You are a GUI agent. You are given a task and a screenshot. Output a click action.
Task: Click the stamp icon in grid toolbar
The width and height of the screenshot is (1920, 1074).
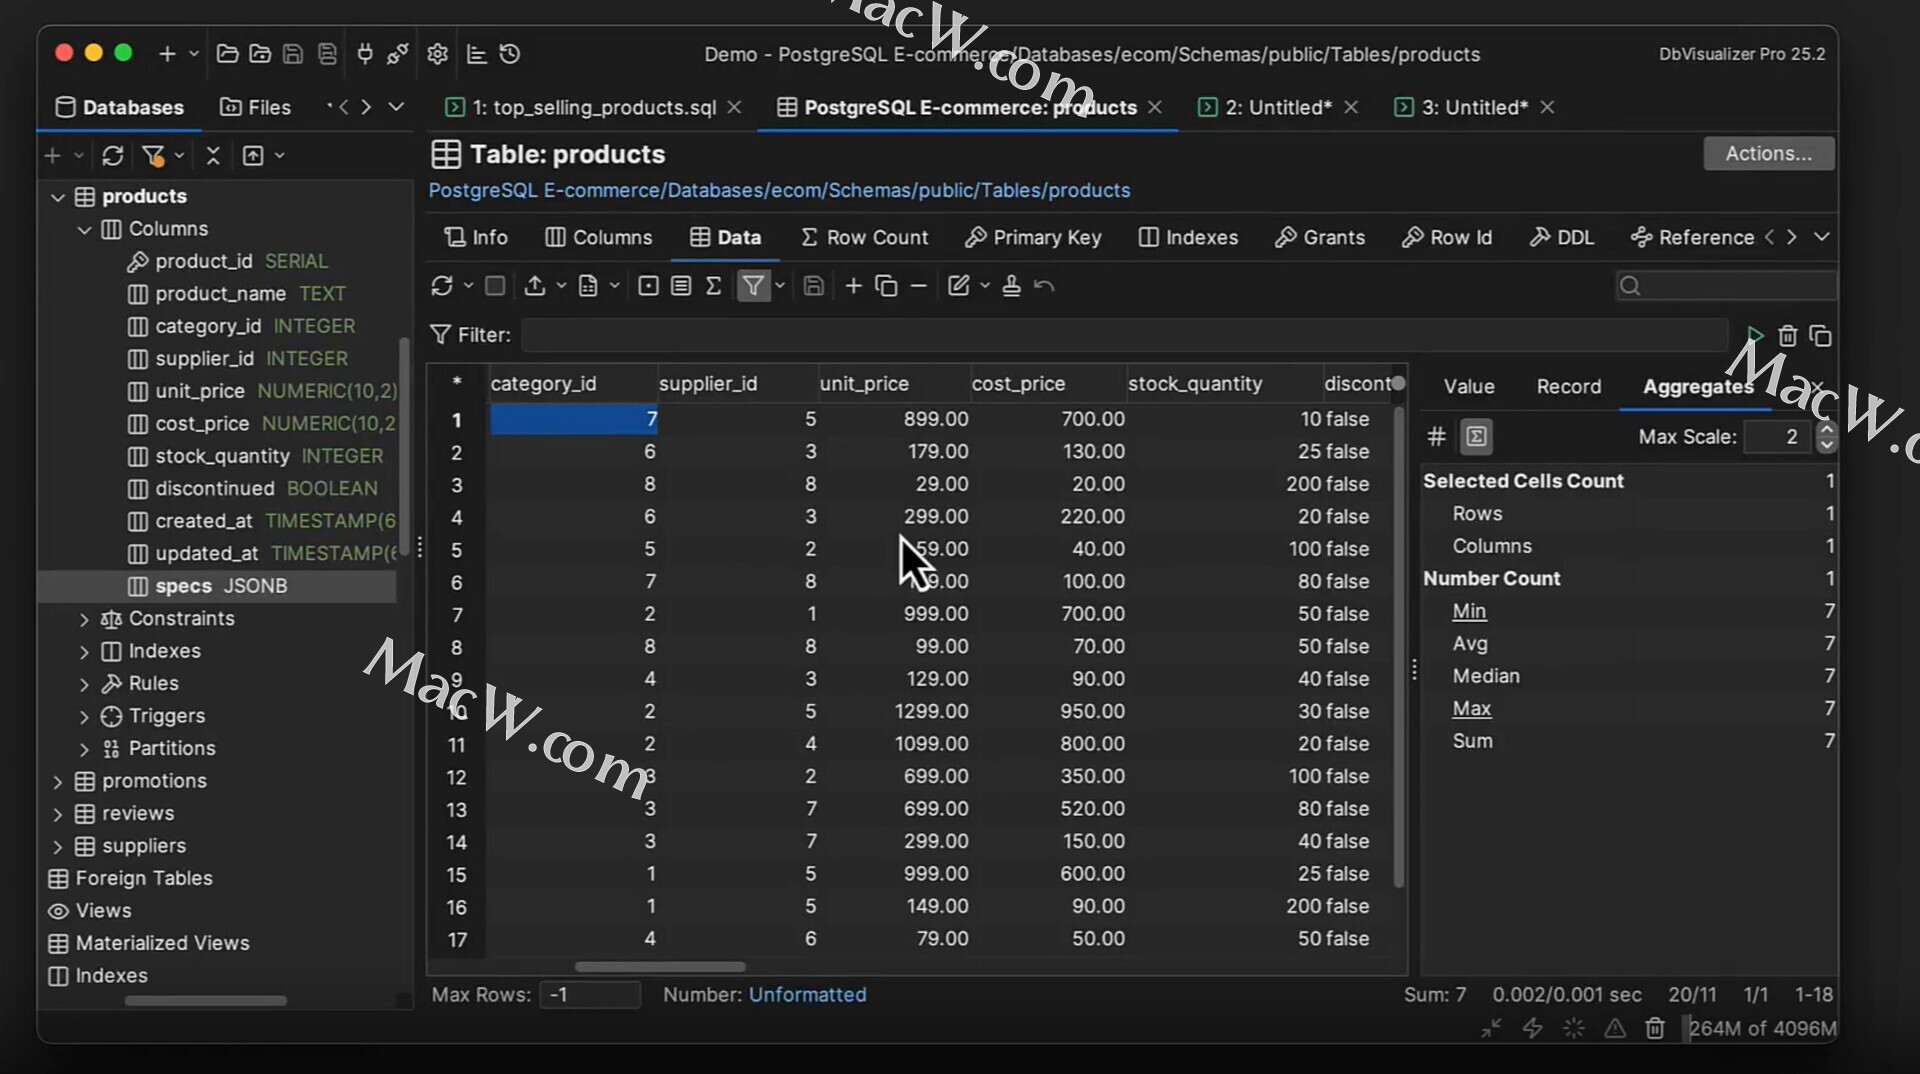[1011, 286]
